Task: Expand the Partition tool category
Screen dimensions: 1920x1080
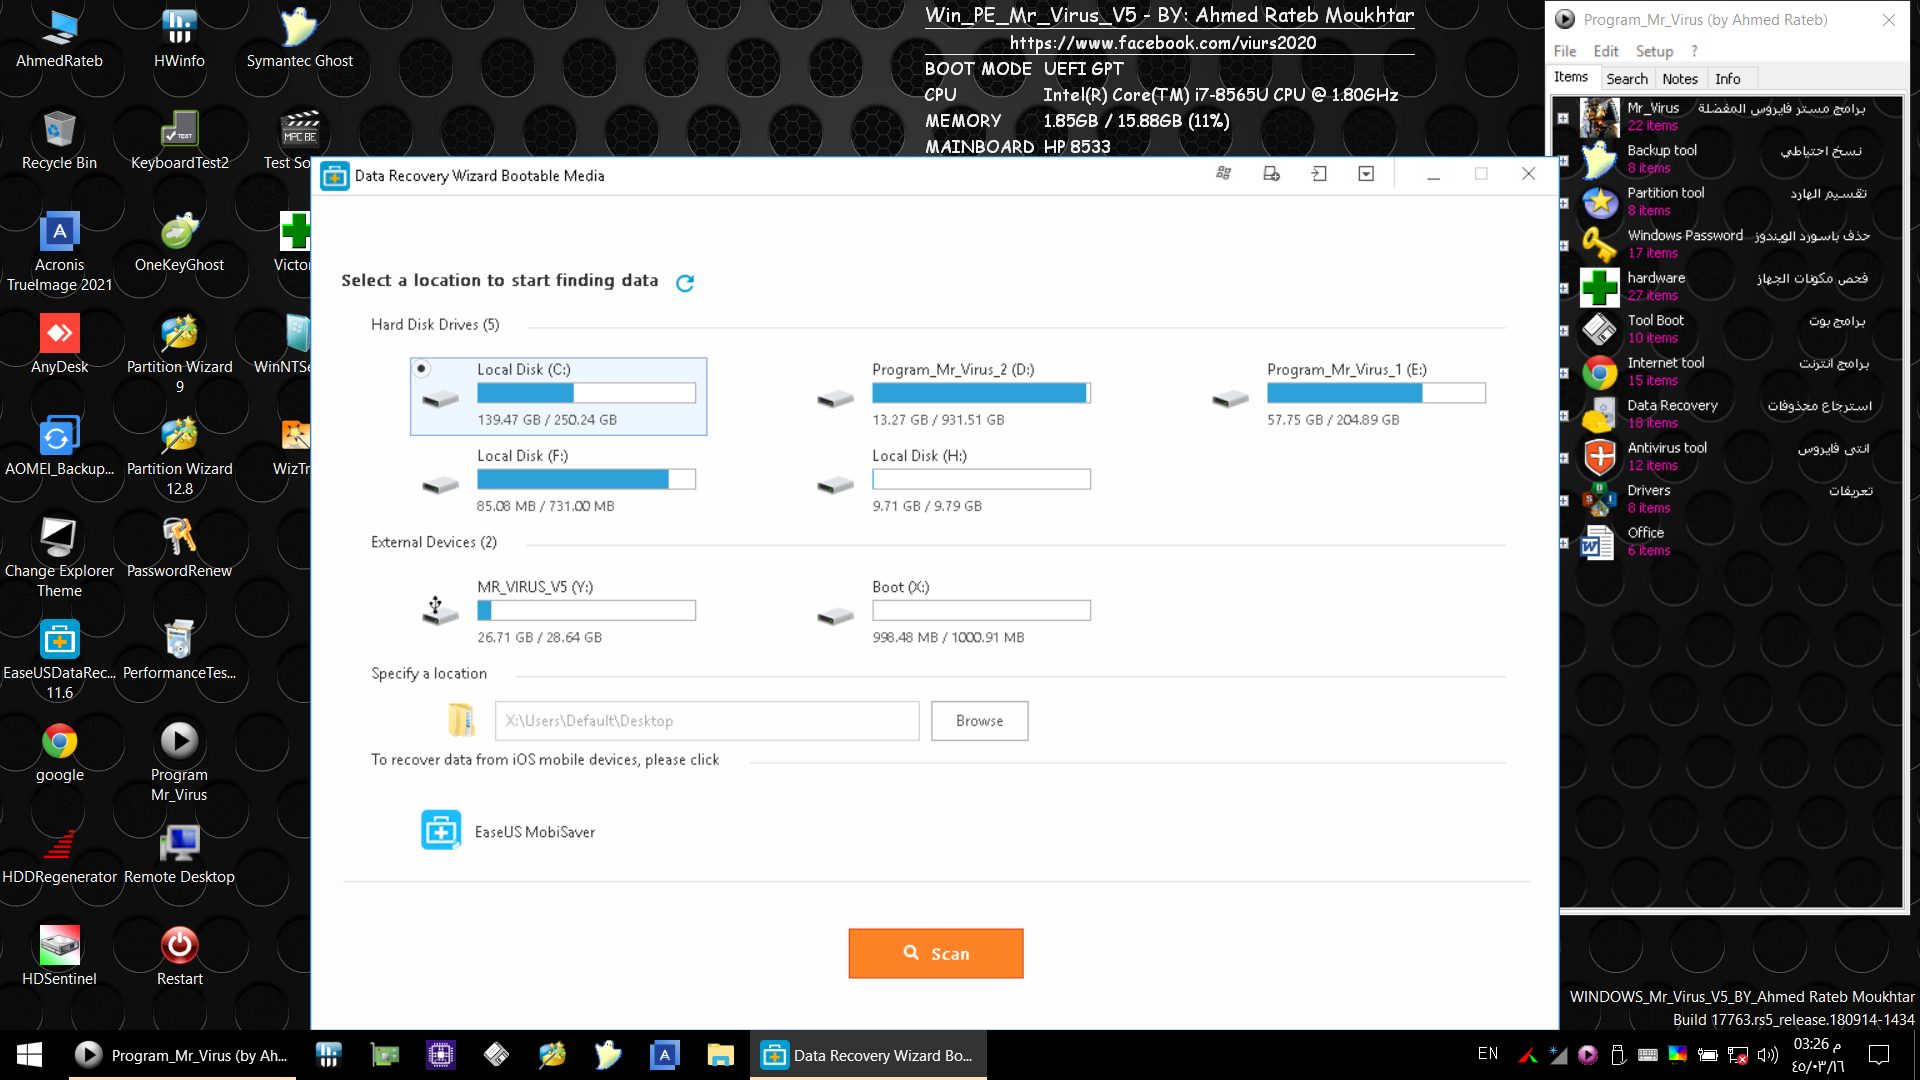Action: [1563, 203]
